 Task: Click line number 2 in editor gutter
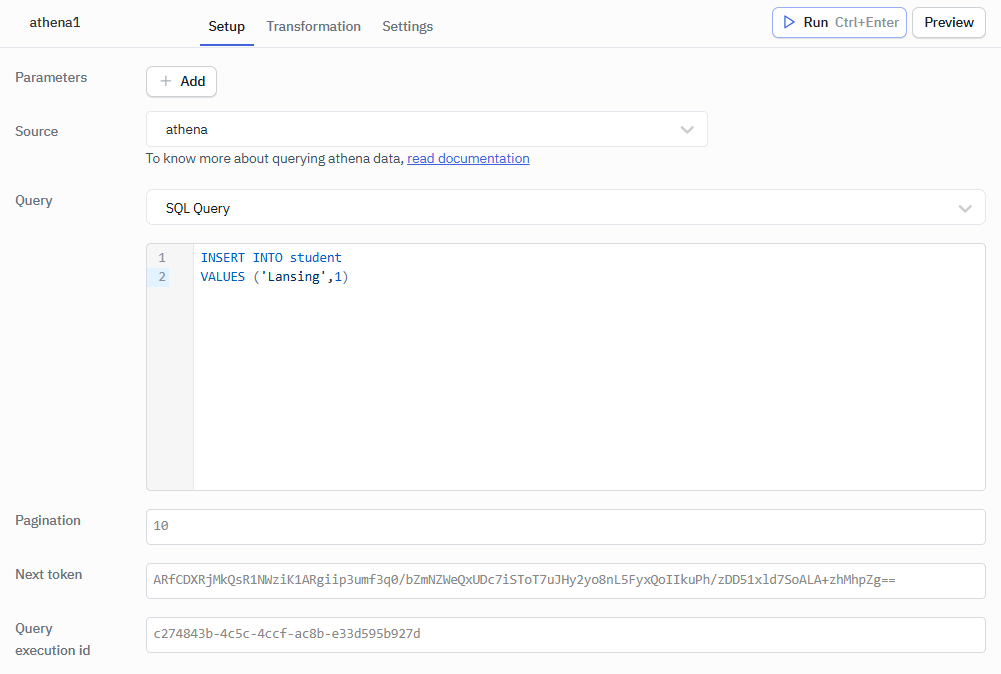[162, 277]
